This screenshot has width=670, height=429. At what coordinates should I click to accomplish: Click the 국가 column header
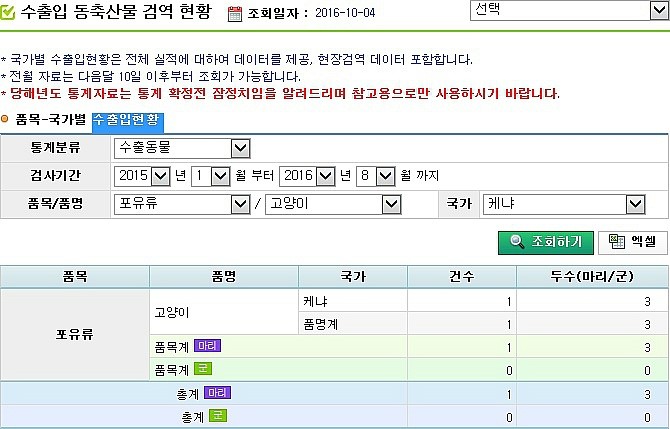point(353,276)
